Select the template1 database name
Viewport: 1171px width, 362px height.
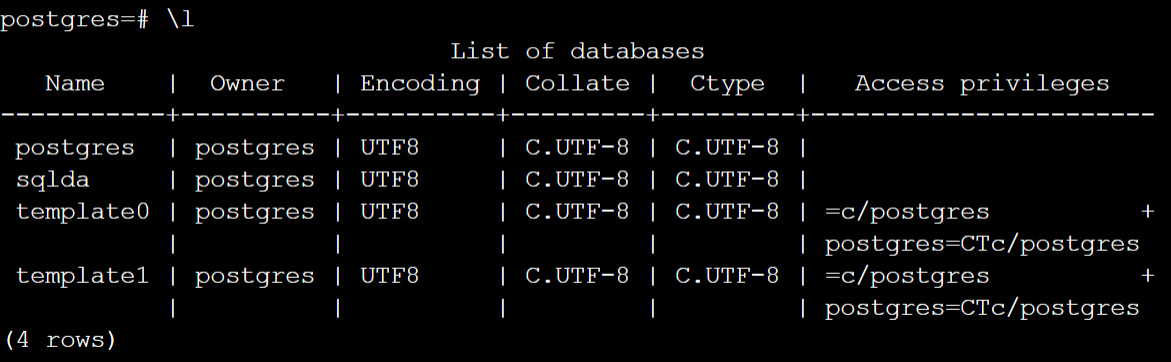click(82, 276)
